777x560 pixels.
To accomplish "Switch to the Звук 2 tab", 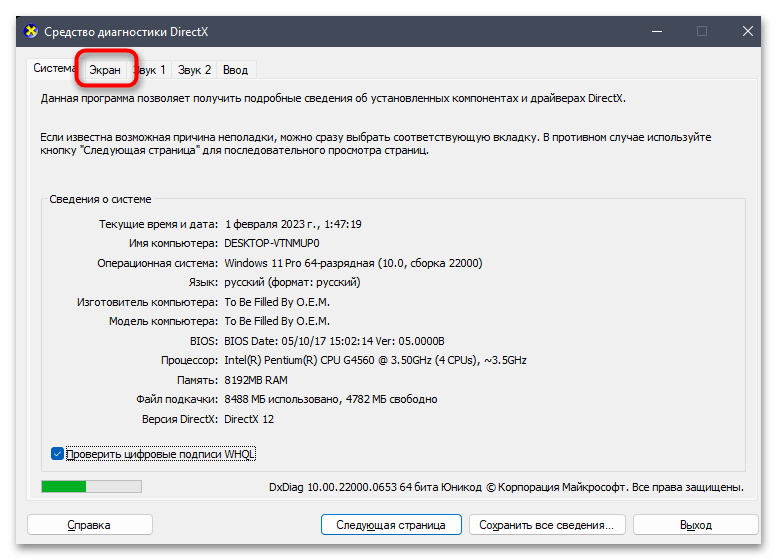I will click(x=194, y=70).
